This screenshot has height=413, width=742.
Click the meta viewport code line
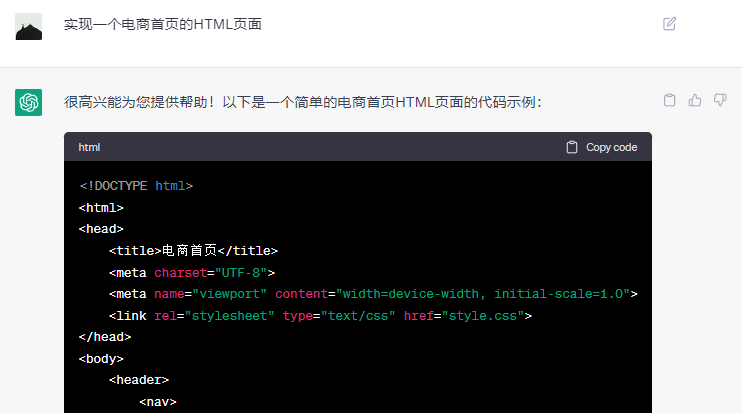tap(373, 294)
